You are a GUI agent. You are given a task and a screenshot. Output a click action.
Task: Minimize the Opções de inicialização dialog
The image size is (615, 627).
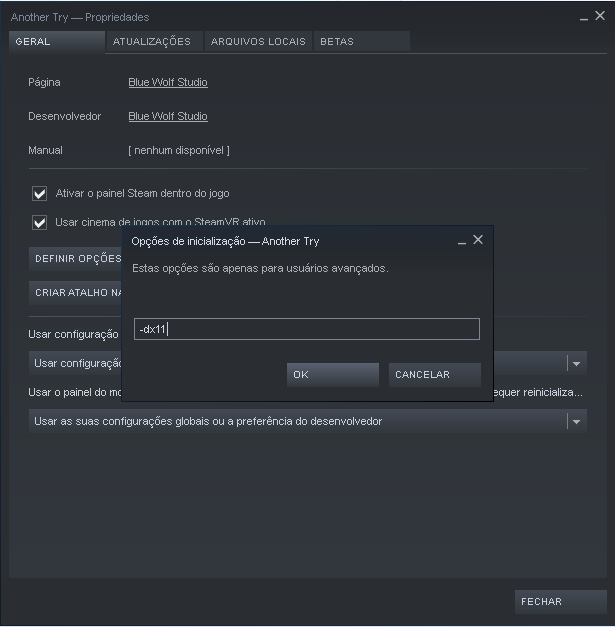click(462, 241)
